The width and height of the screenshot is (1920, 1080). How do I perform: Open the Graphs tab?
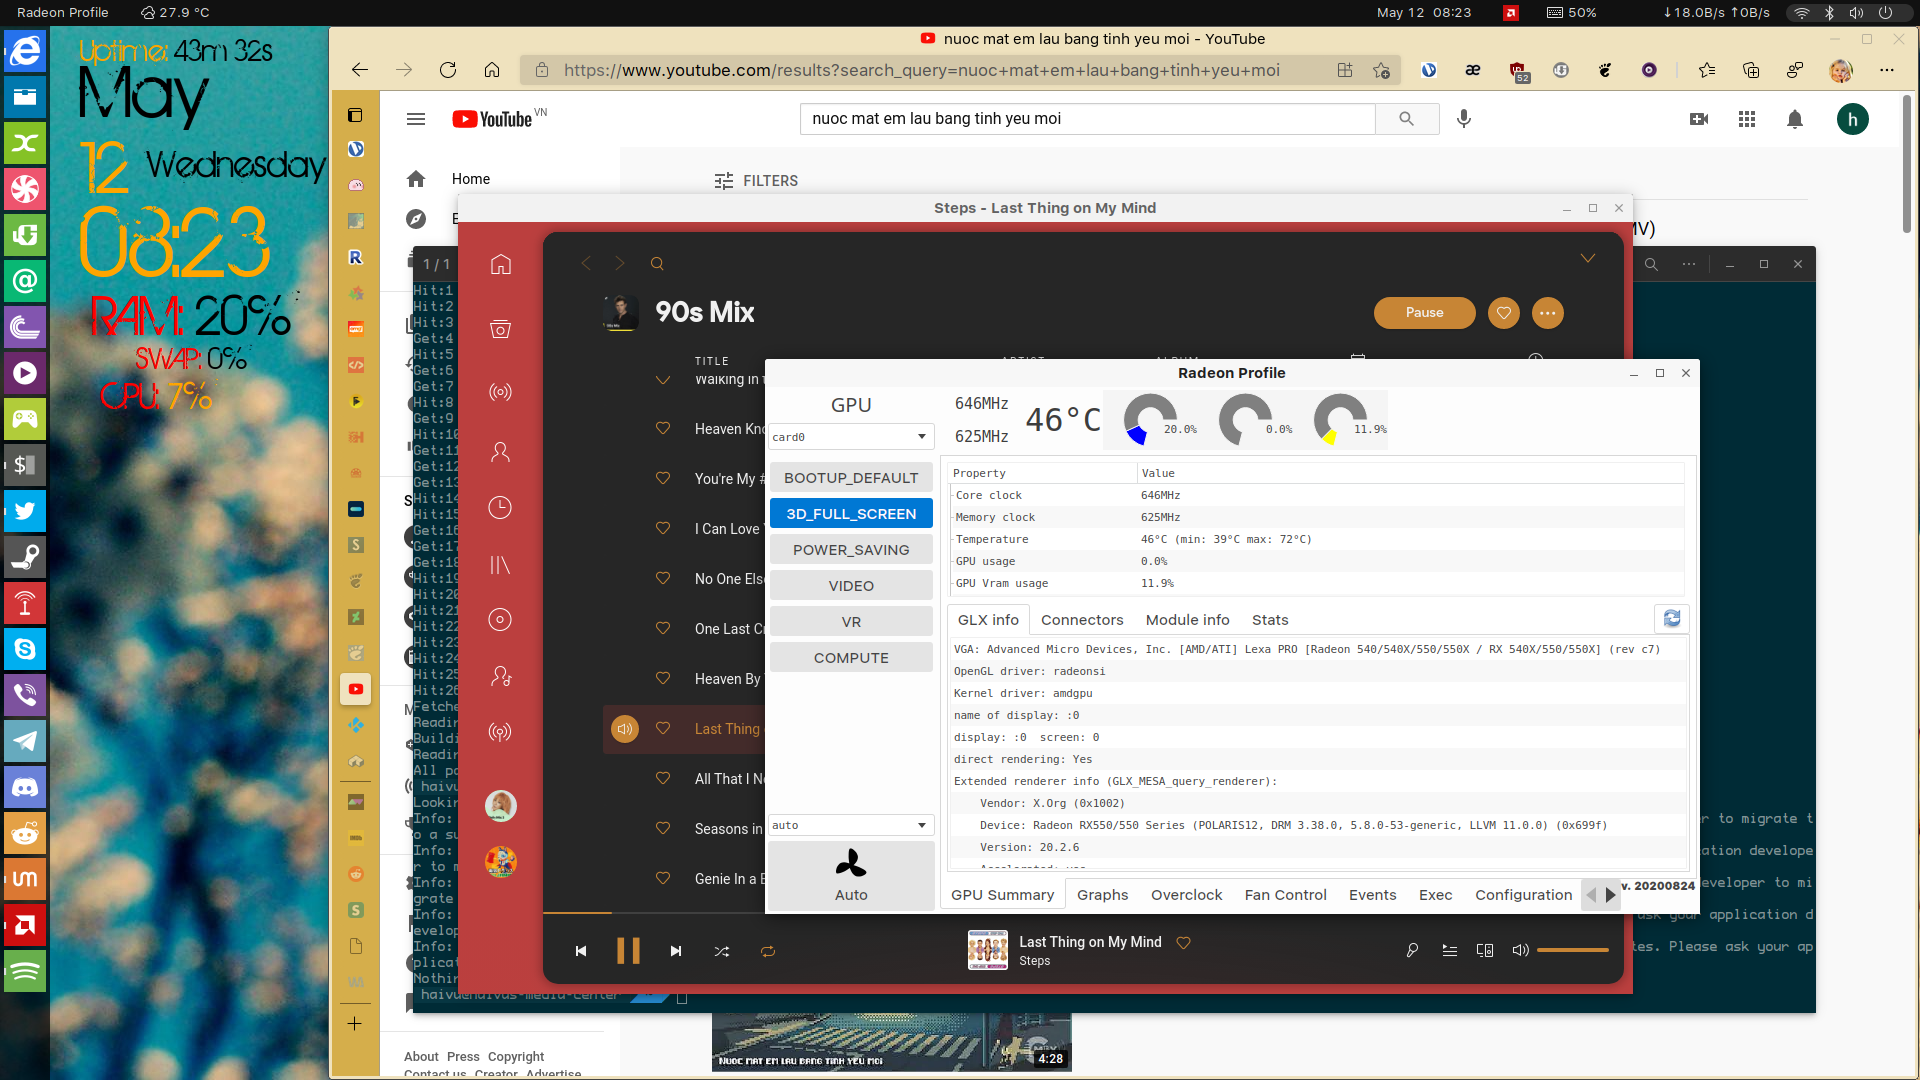click(x=1102, y=895)
